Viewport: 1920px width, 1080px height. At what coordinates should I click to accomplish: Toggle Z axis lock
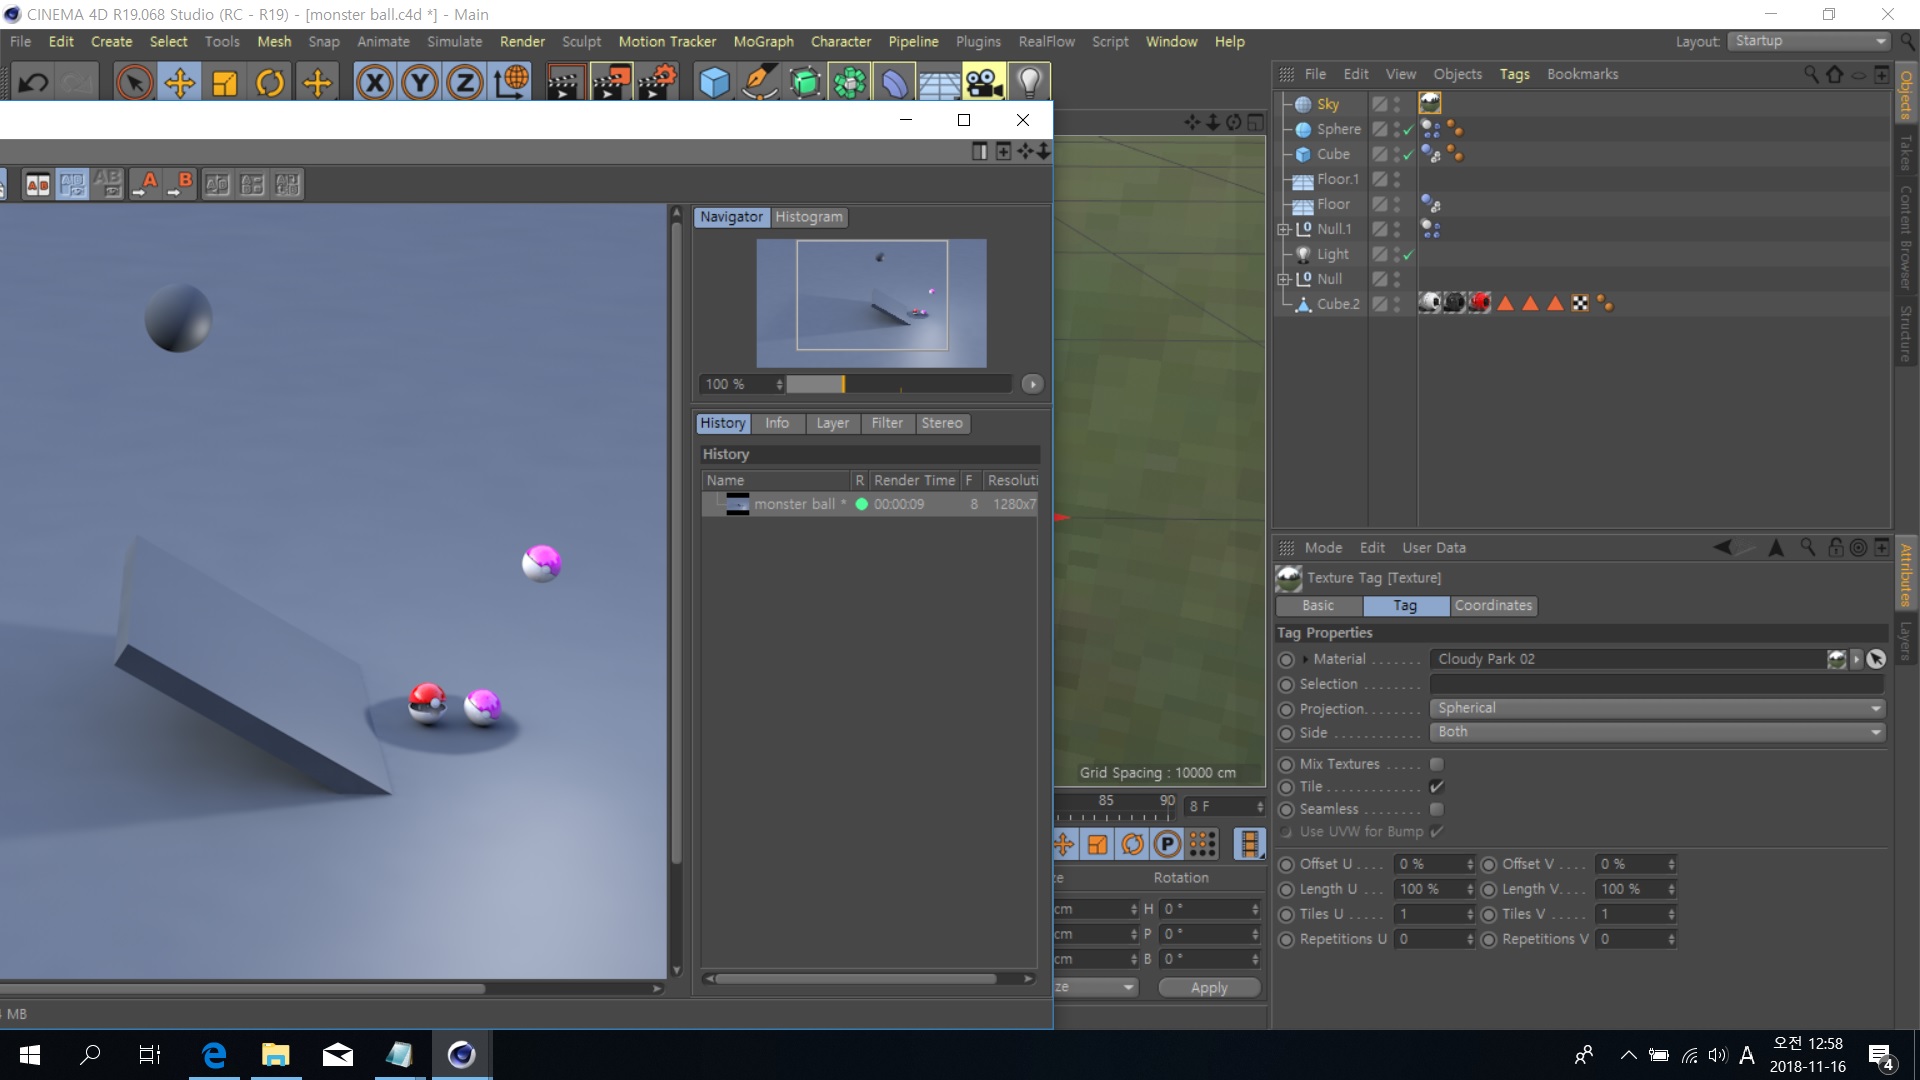pyautogui.click(x=465, y=83)
